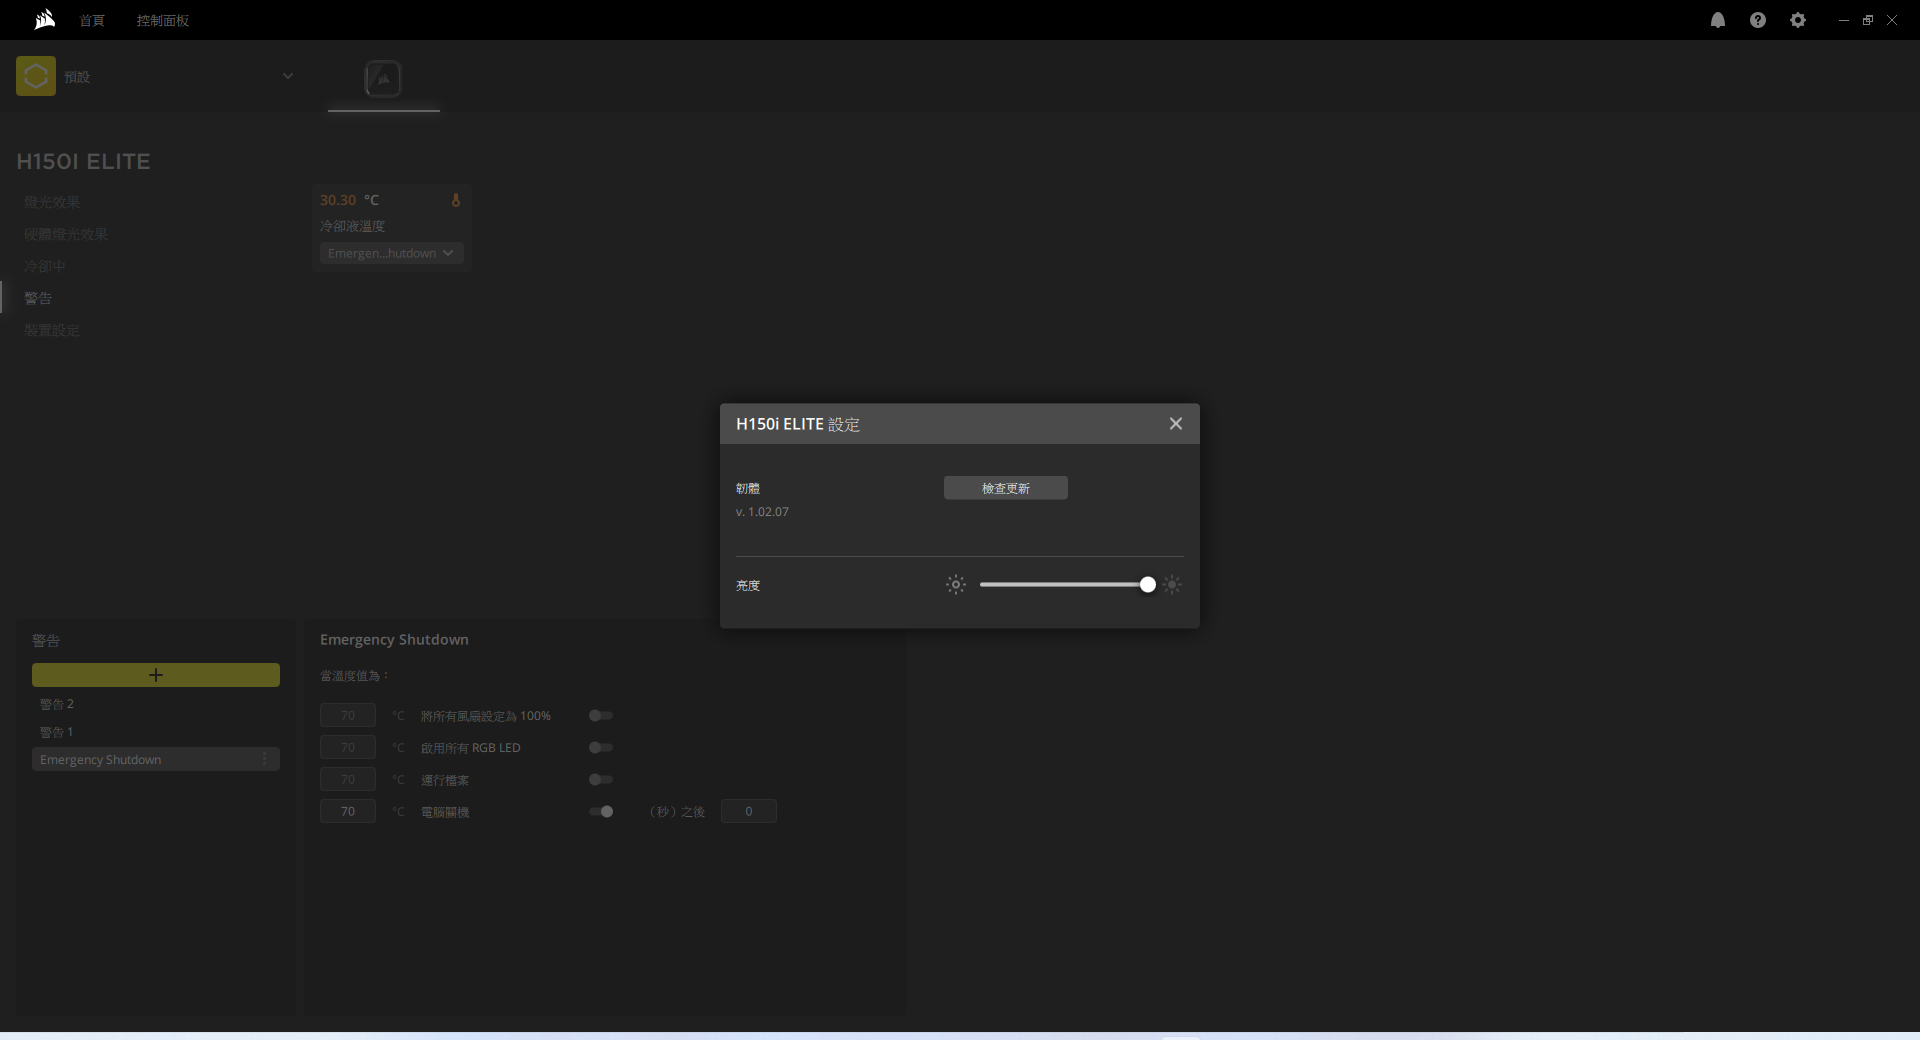Add a new alert with plus button

click(156, 675)
